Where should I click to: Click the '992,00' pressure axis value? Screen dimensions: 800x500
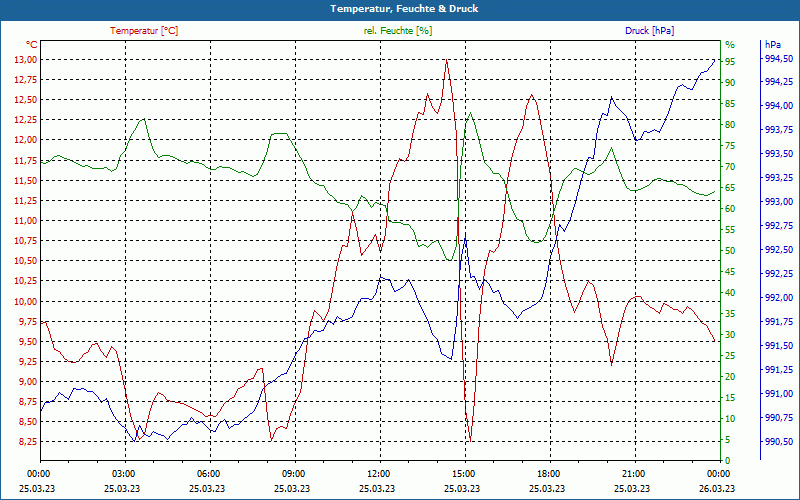pyautogui.click(x=779, y=297)
